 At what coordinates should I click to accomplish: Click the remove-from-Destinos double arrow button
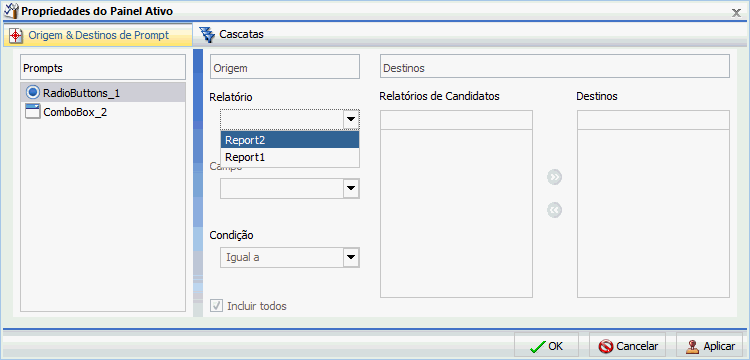point(554,210)
